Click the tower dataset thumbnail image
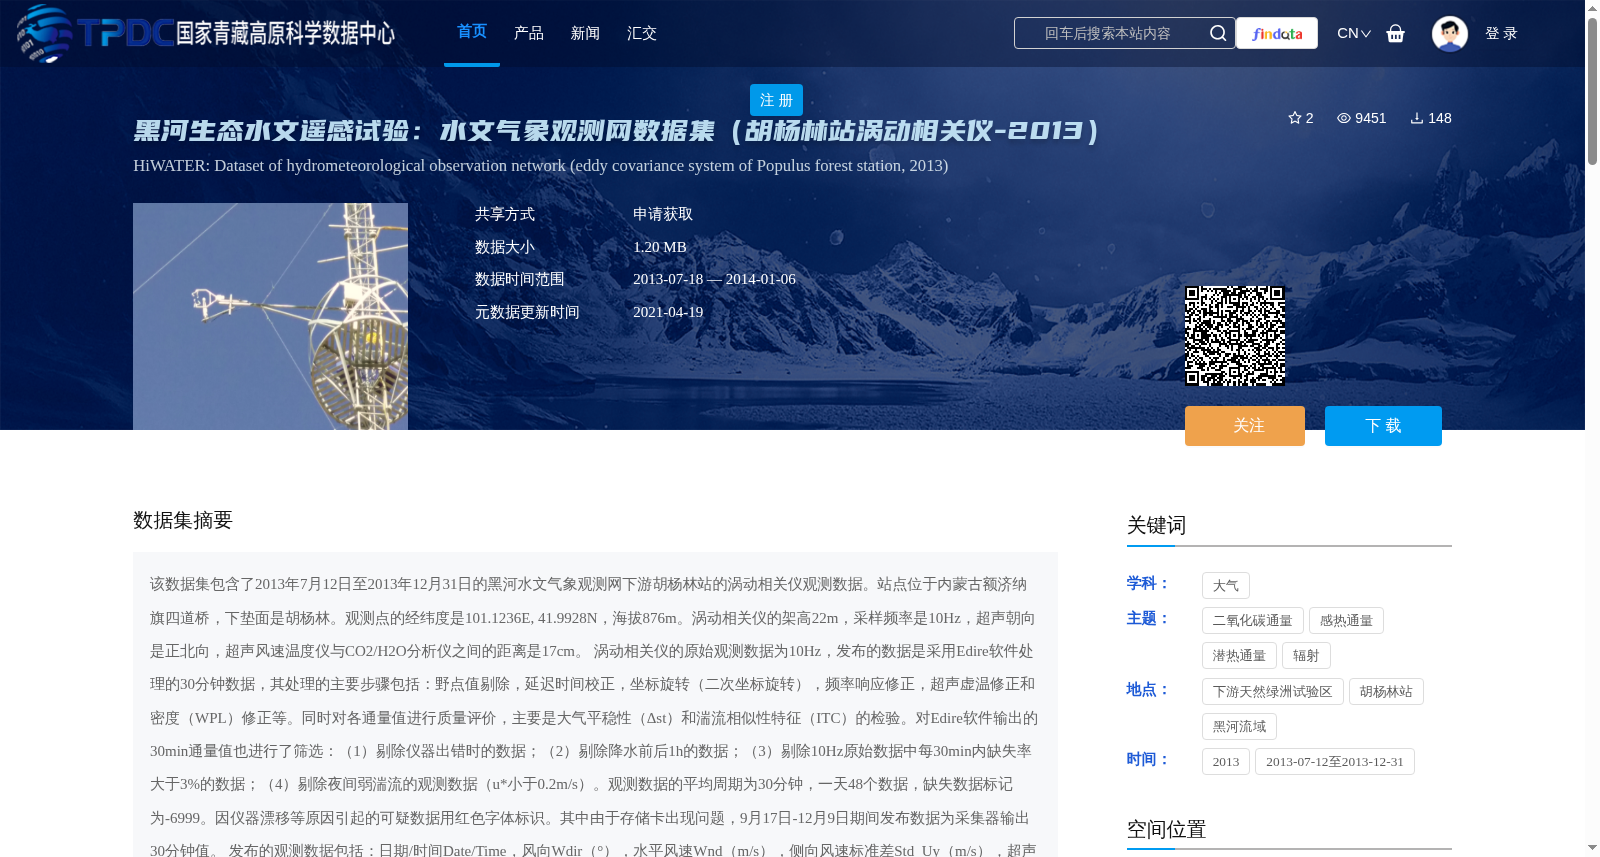 [x=270, y=317]
